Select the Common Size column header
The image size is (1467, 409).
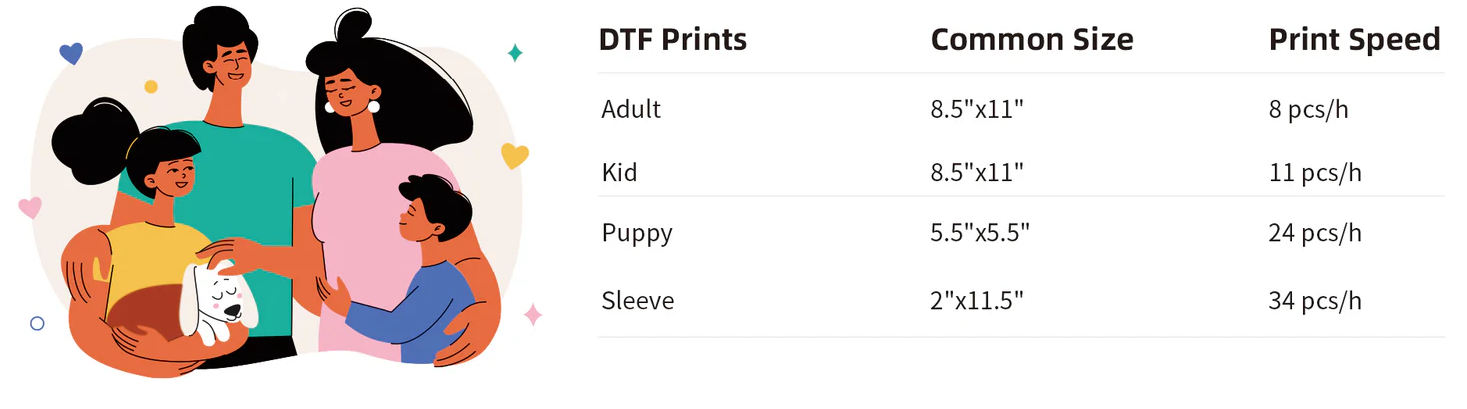click(x=1031, y=40)
